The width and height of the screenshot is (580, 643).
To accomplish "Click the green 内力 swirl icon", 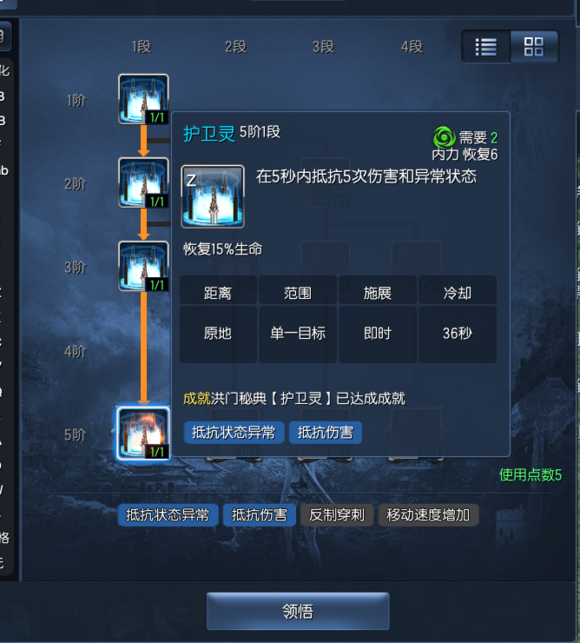I will click(x=444, y=137).
